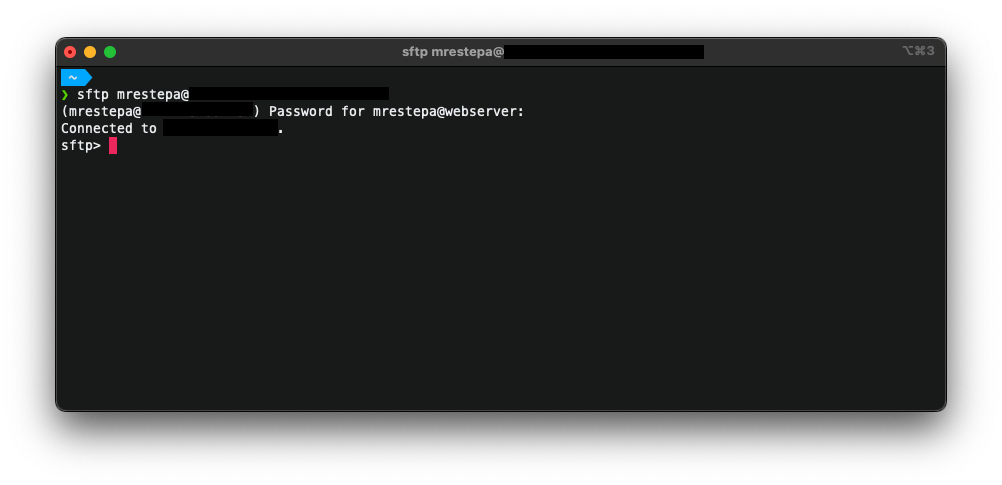1002x485 pixels.
Task: Click the redacted hostname in the title bar
Action: [604, 52]
